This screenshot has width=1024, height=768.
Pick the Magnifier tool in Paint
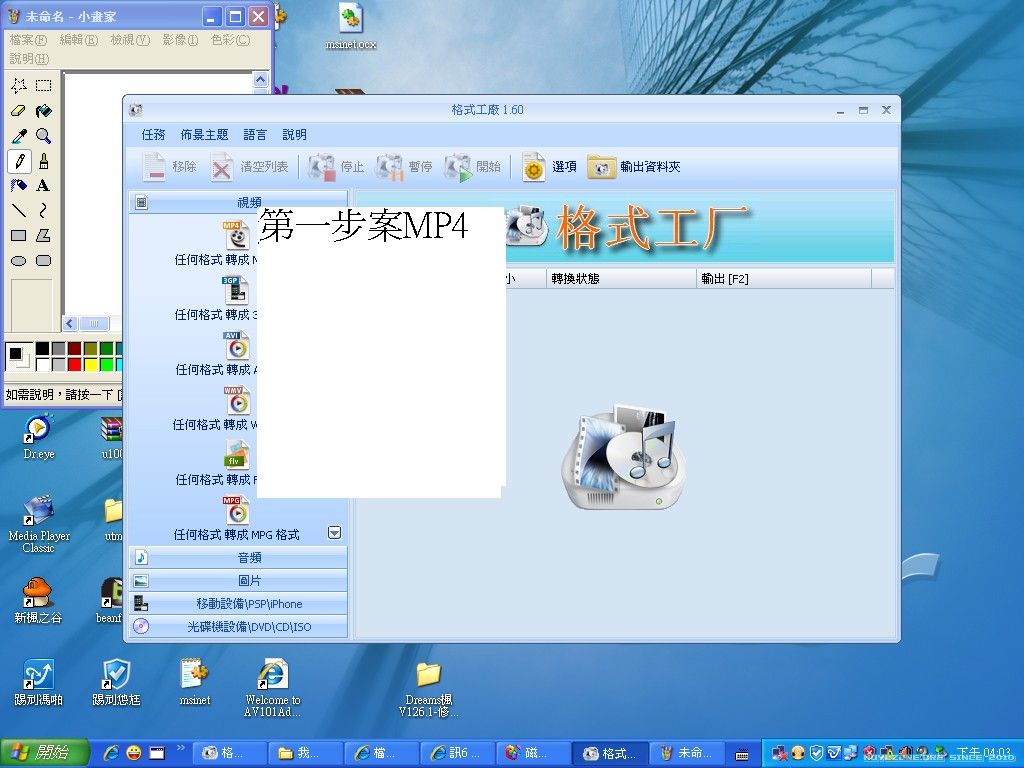click(44, 136)
